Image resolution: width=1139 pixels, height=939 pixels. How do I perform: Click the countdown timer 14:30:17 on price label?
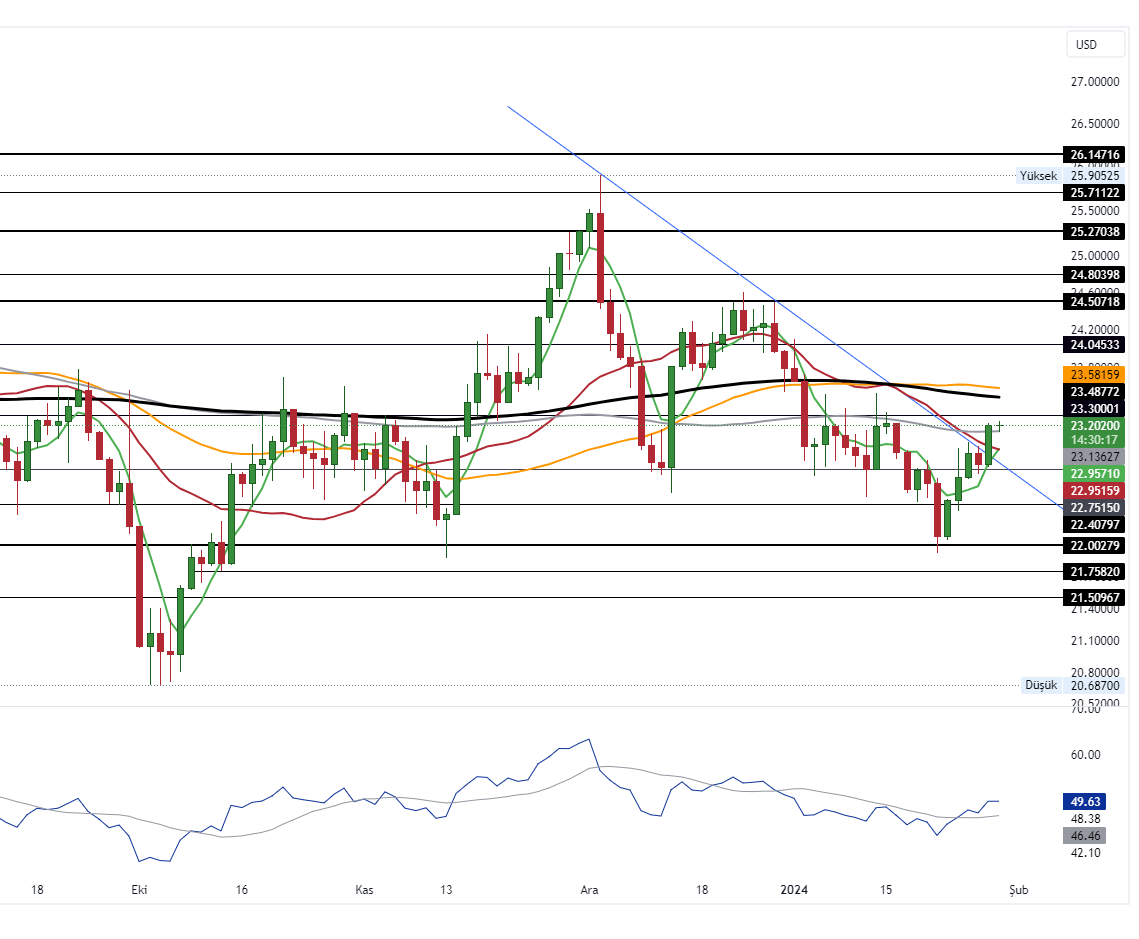click(x=1095, y=439)
